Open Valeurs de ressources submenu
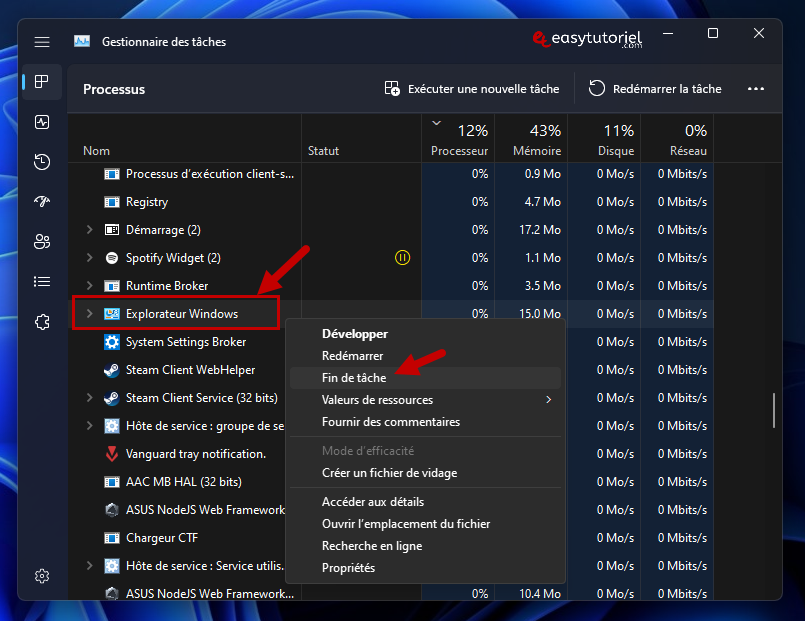 (x=425, y=400)
